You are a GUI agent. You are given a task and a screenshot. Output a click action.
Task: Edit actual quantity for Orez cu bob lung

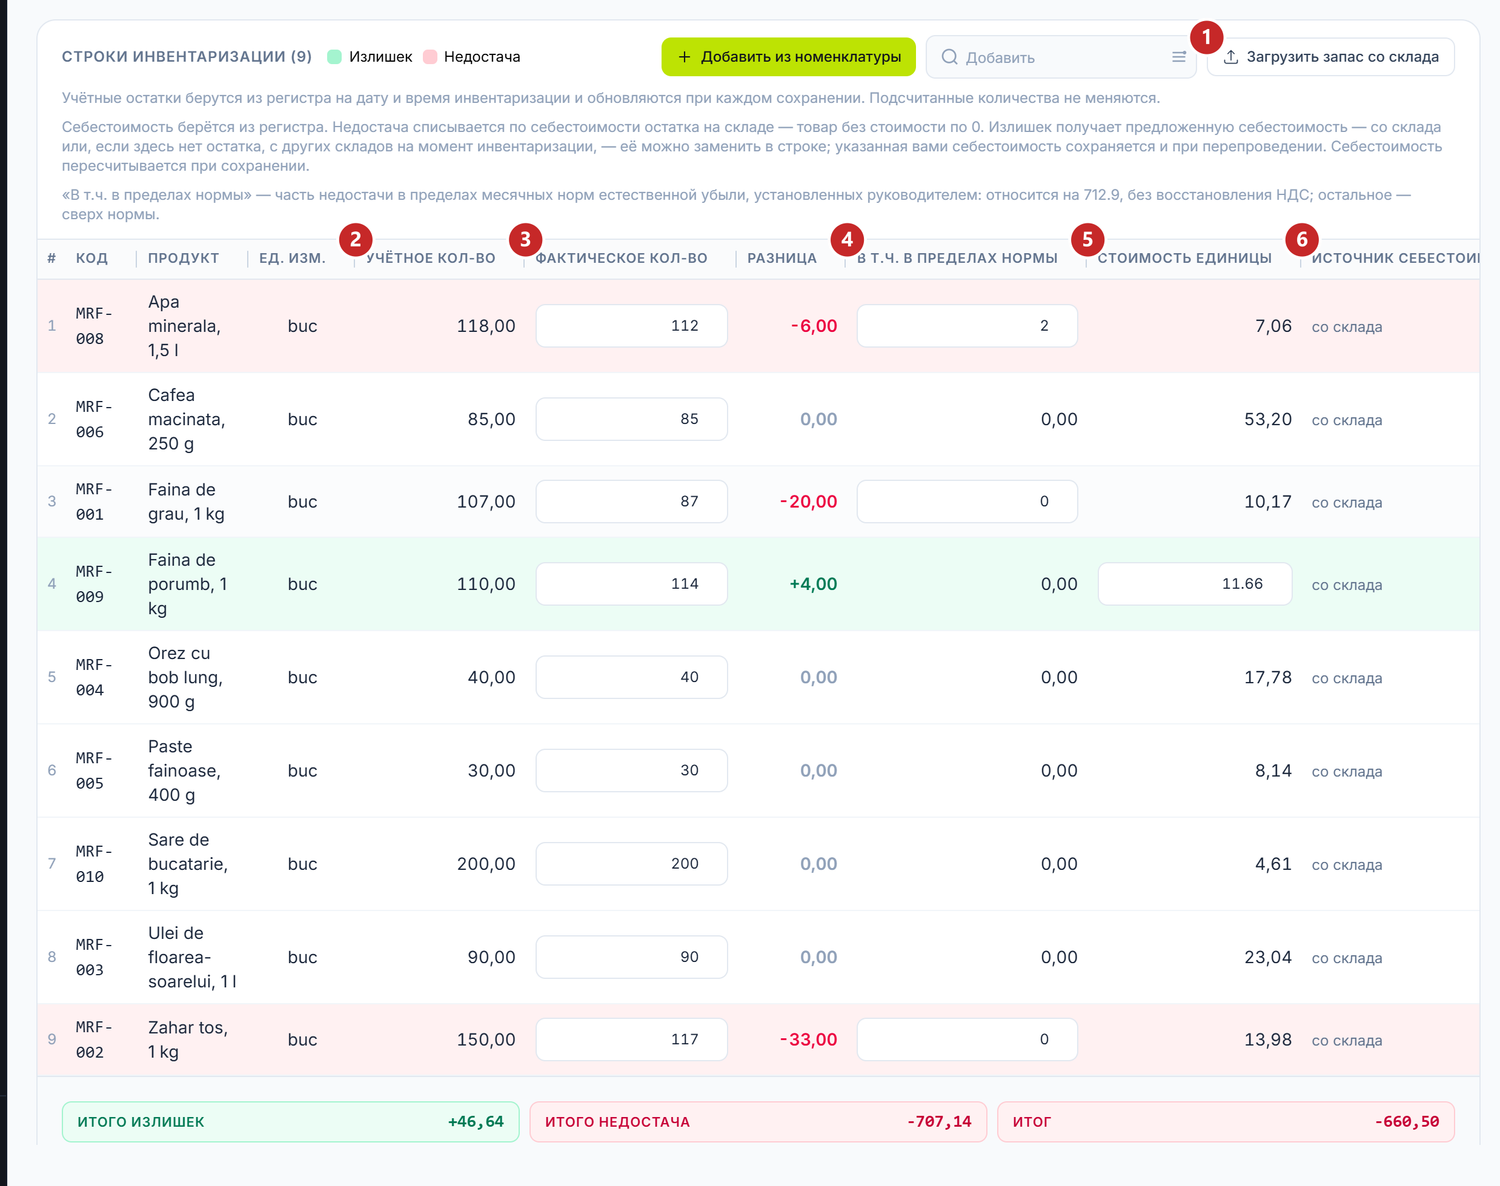coord(631,677)
